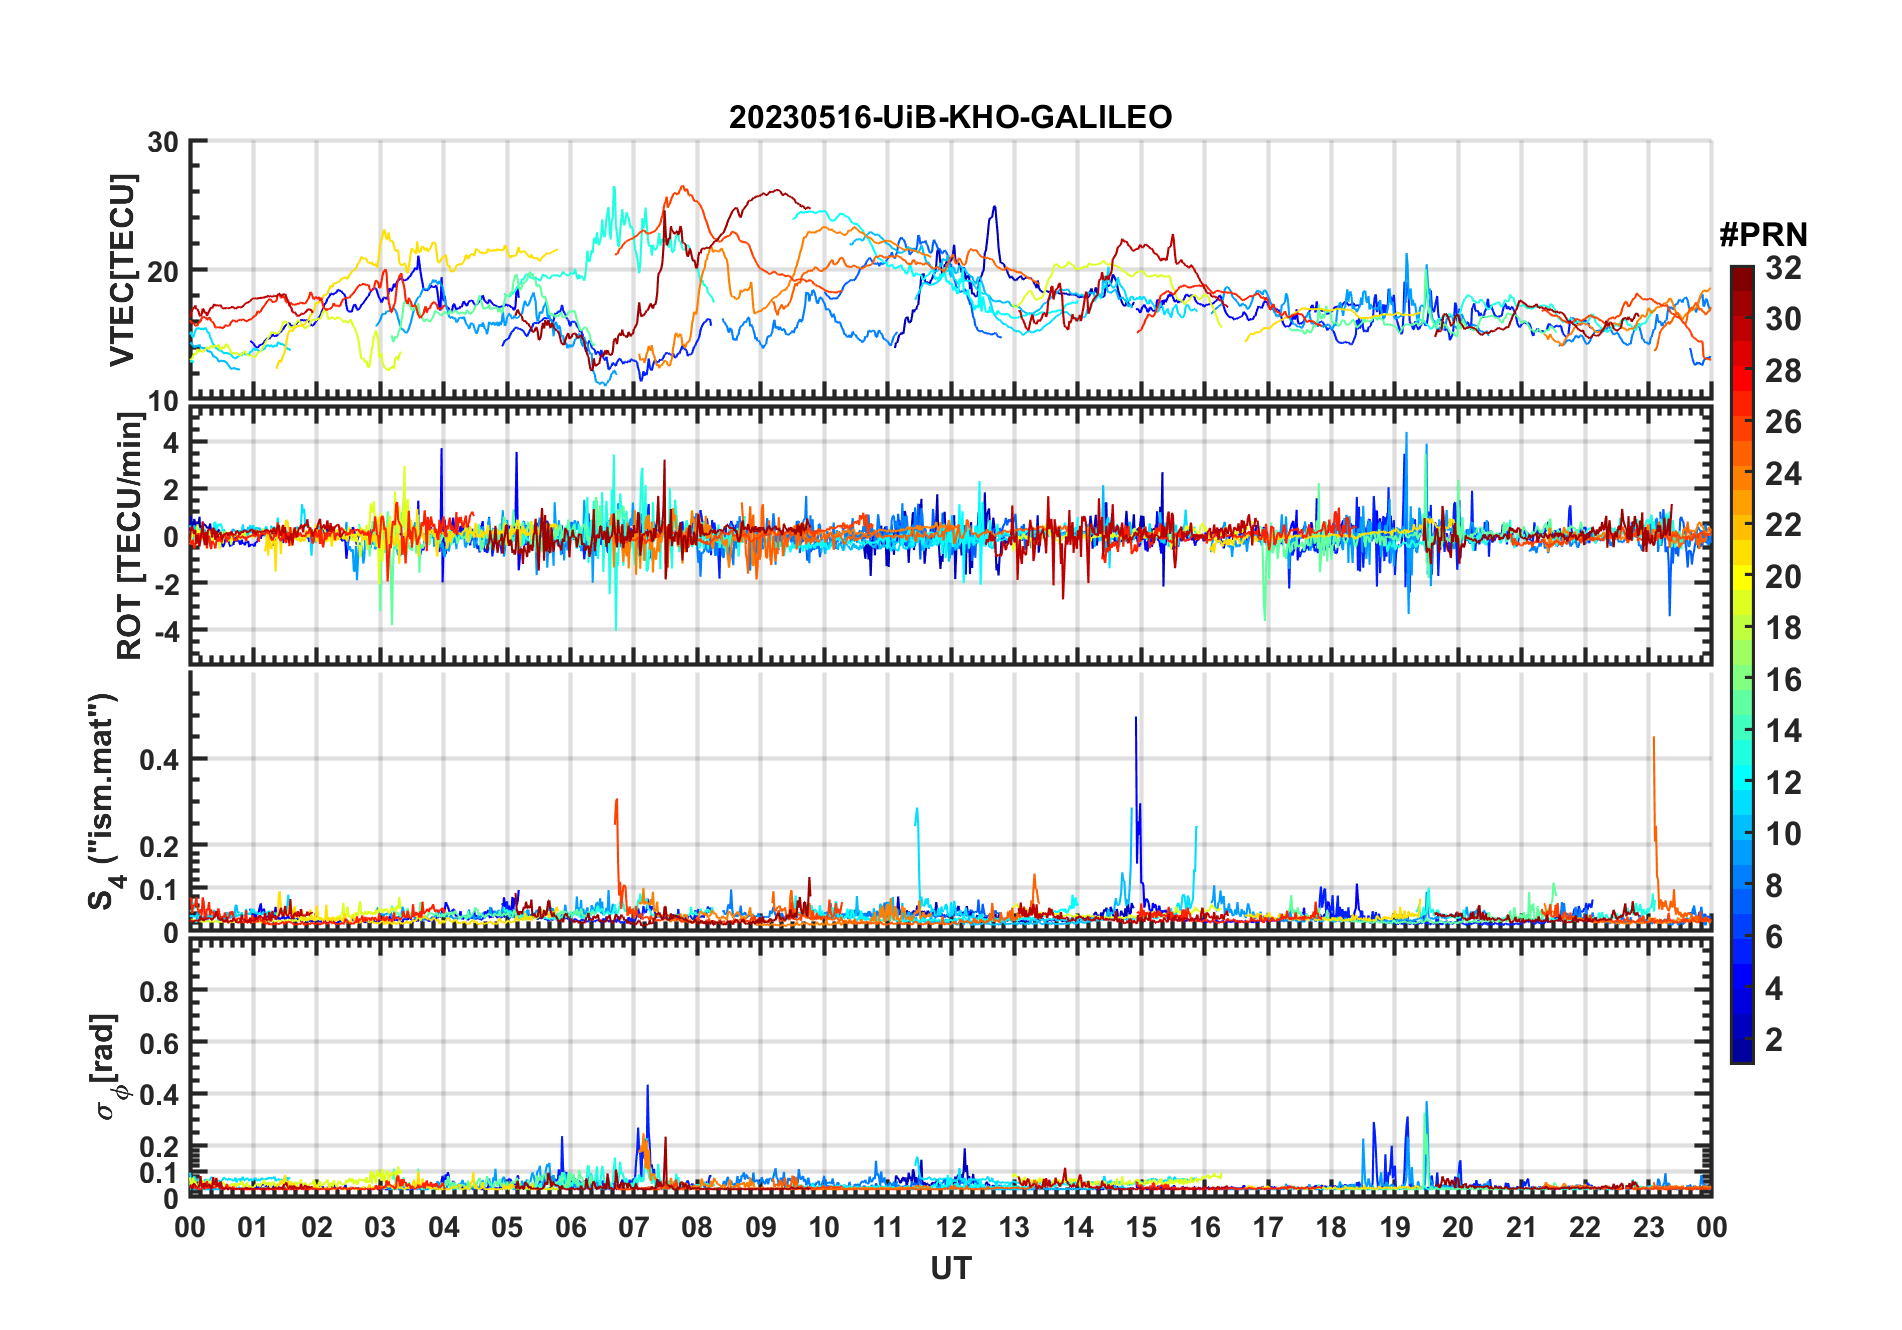Select UT axis tick label "21"
The width and height of the screenshot is (1902, 1330).
pos(1521,1228)
